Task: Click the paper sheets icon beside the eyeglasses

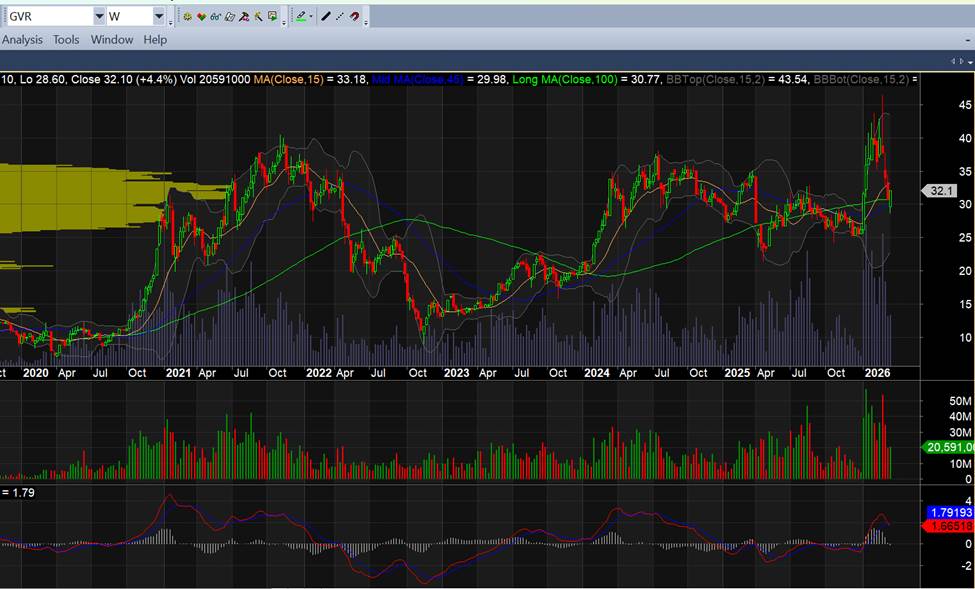Action: pyautogui.click(x=230, y=17)
